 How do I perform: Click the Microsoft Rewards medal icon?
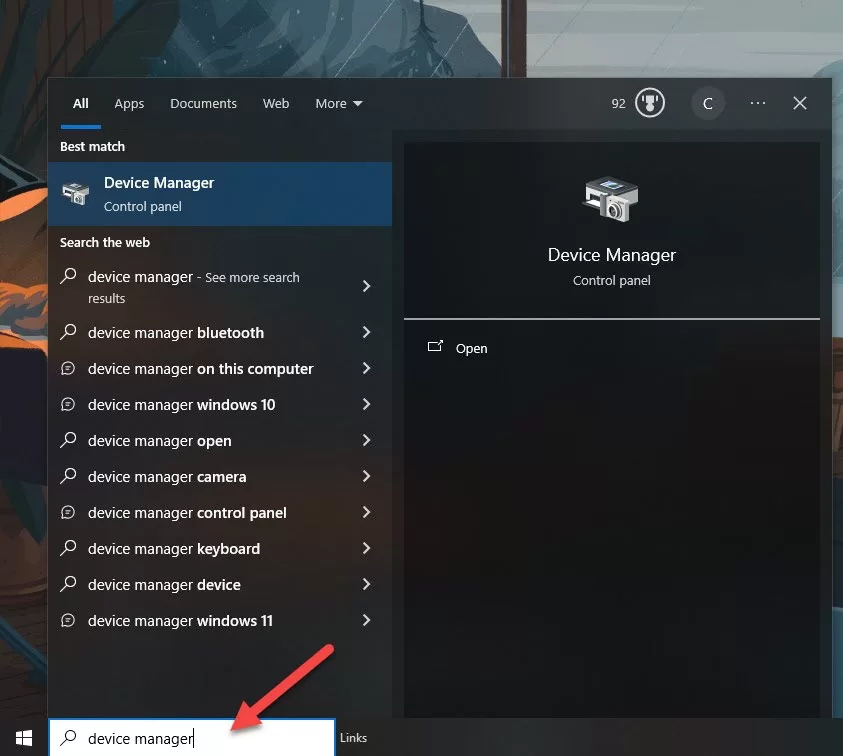click(x=650, y=104)
